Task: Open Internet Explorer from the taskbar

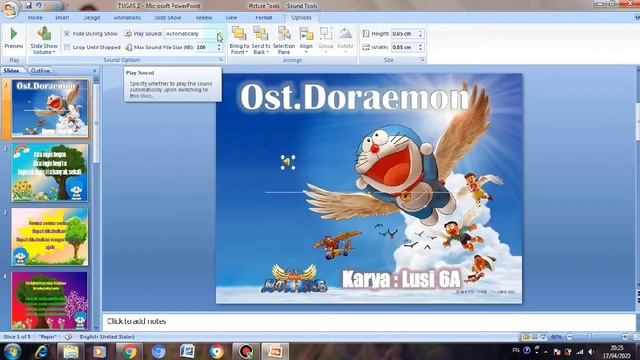Action: (42, 351)
